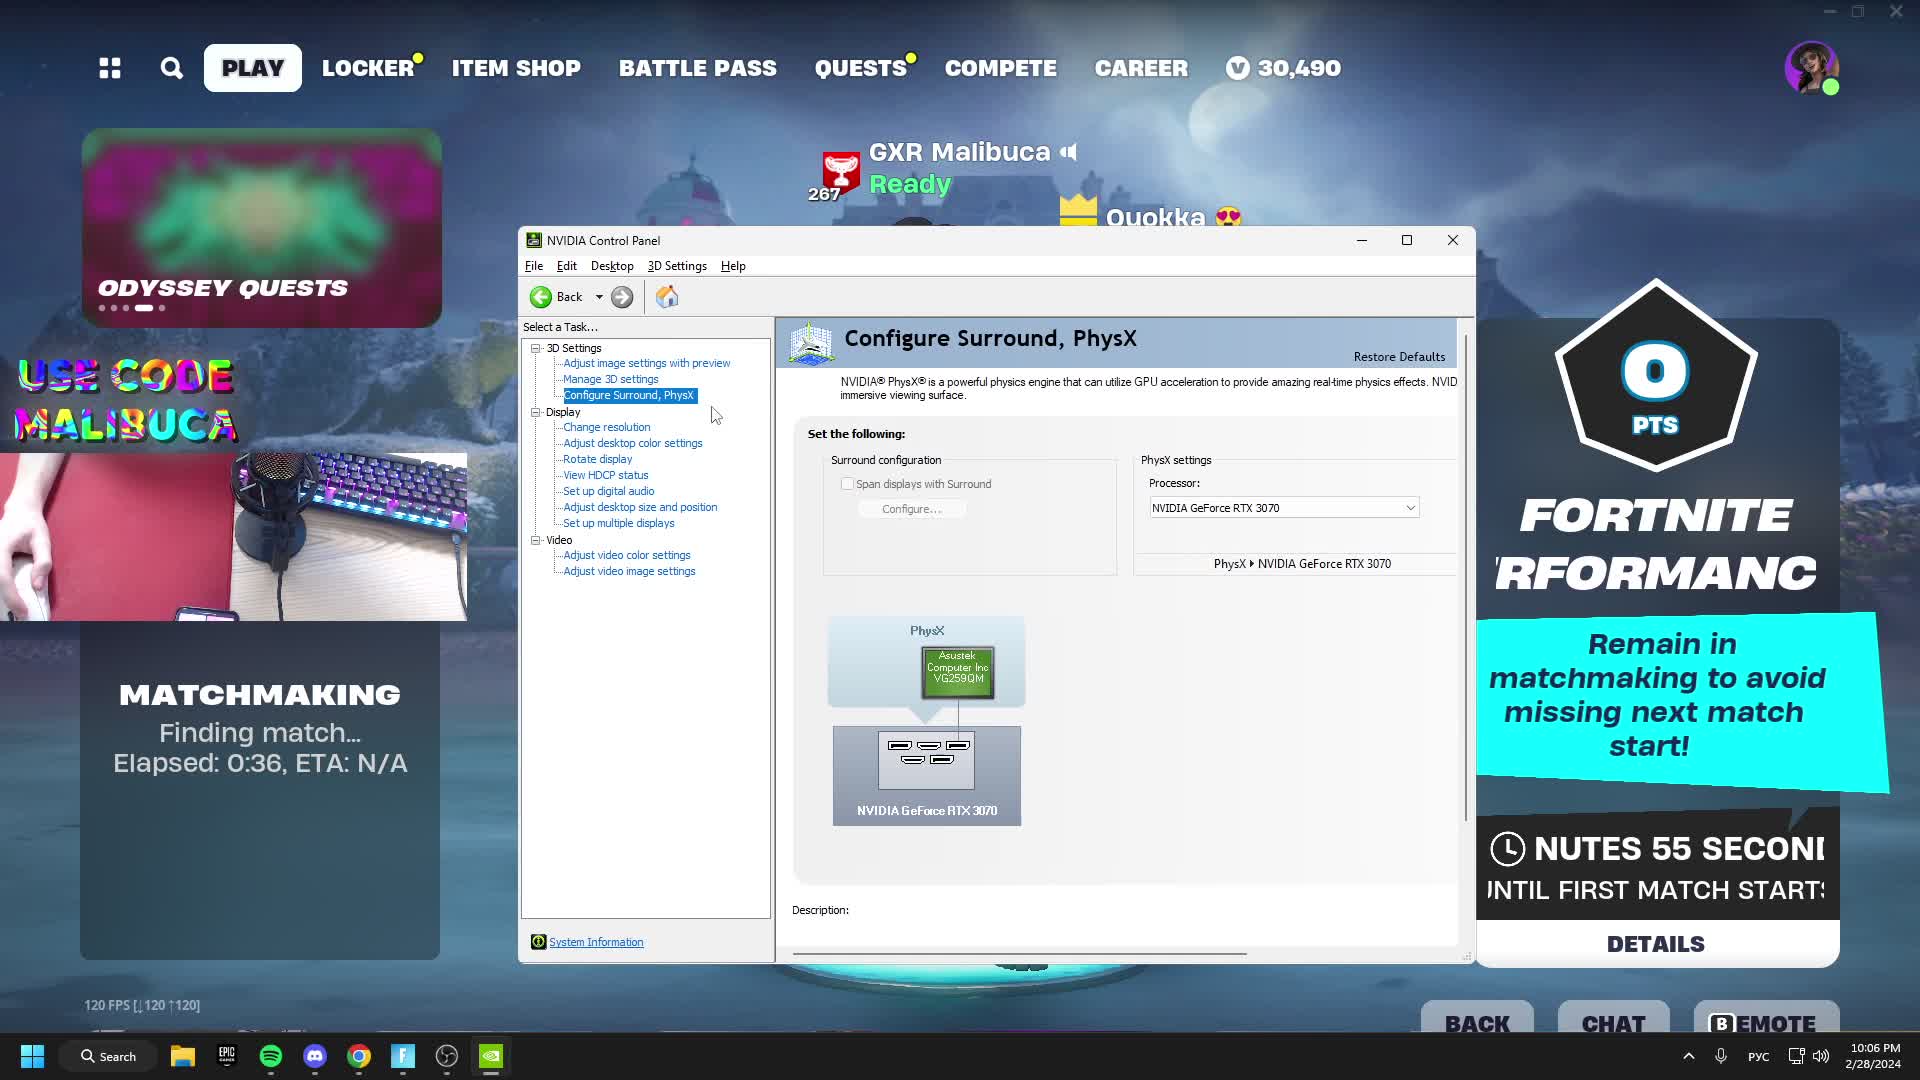Screen dimensions: 1920x1080
Task: Switch to the QUESTS tab
Action: [861, 68]
